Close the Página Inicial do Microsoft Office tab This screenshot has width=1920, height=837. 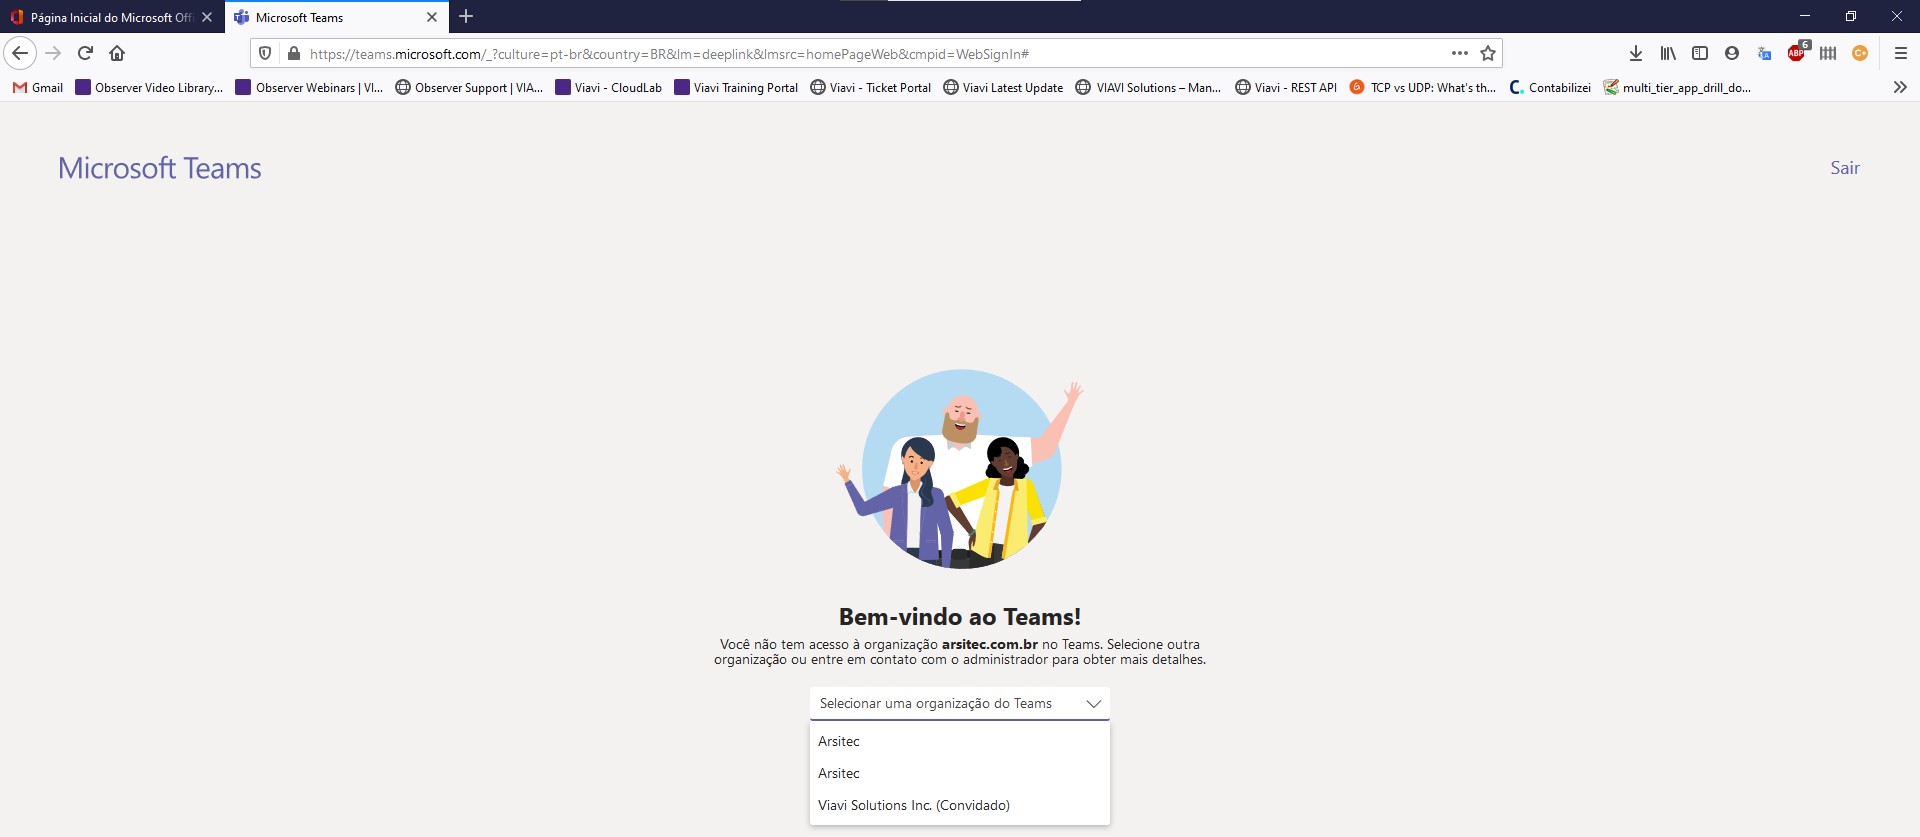(207, 17)
